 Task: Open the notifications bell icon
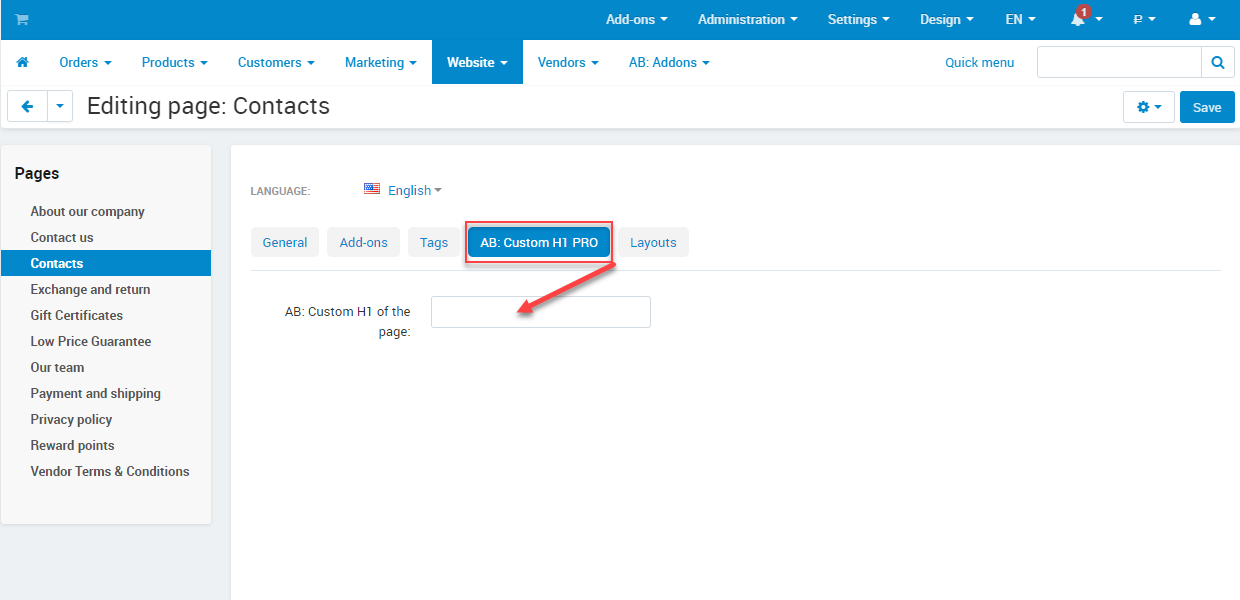[1079, 20]
